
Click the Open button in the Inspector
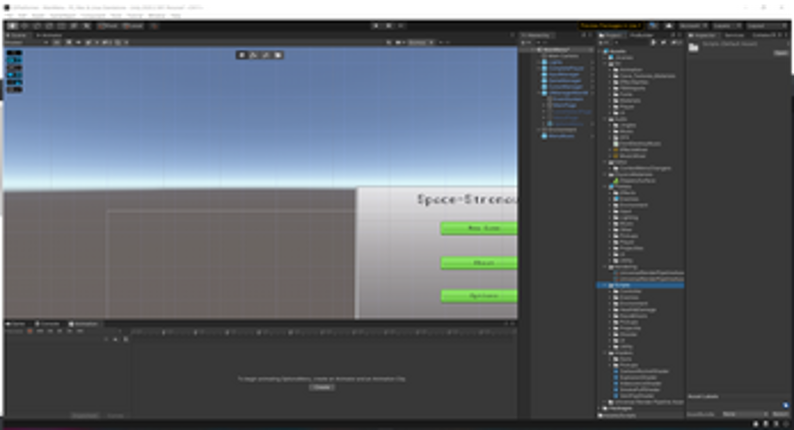780,53
